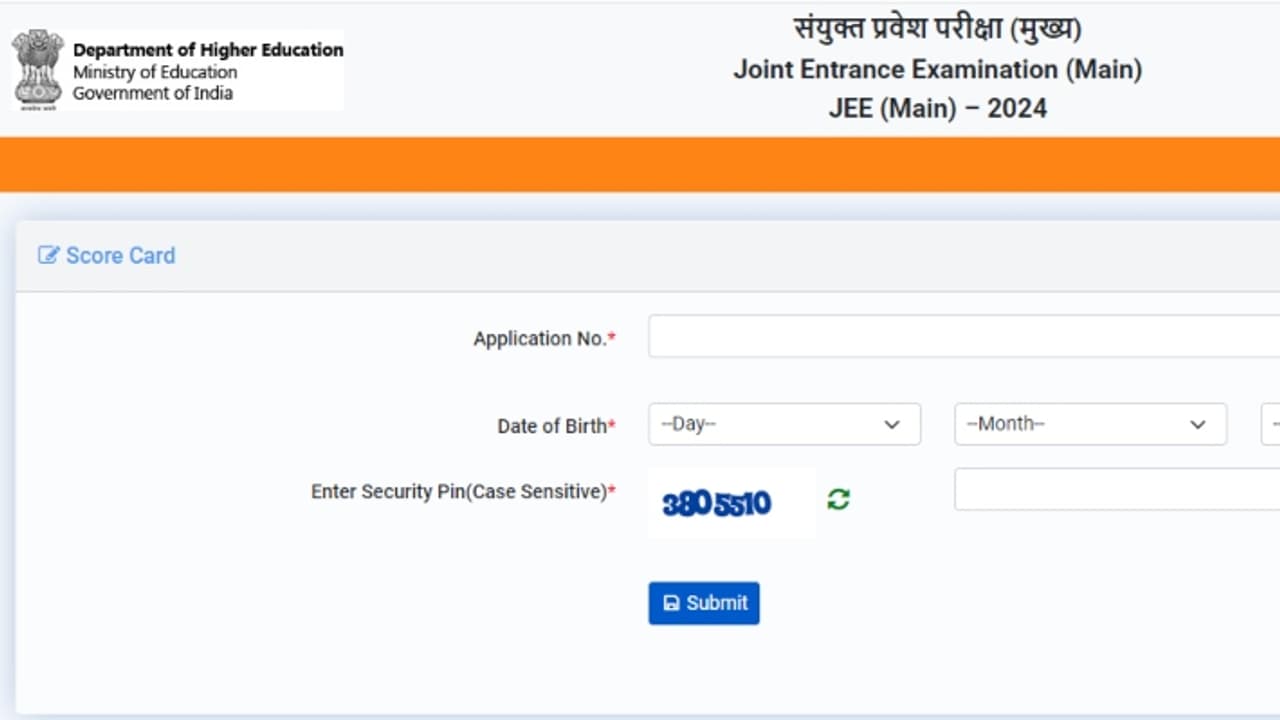Click the Score Card heading text
This screenshot has height=720, width=1280.
point(120,255)
